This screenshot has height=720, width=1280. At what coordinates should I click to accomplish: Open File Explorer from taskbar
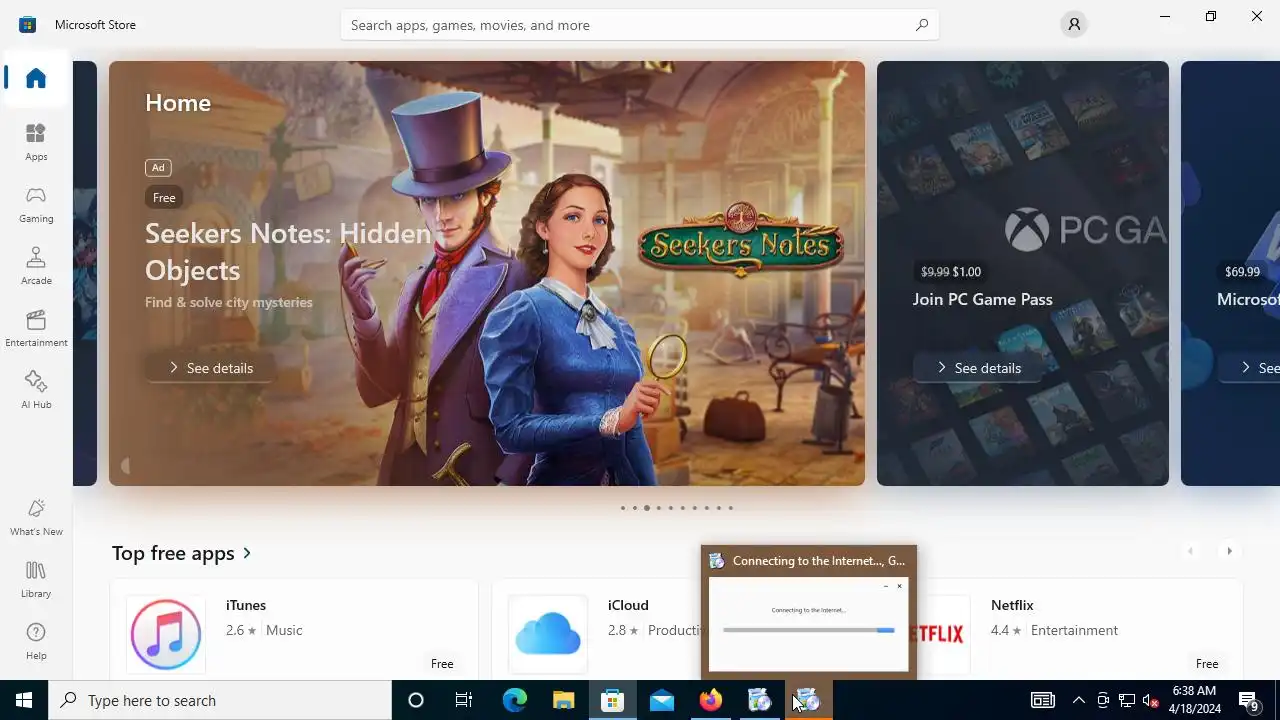(x=563, y=700)
